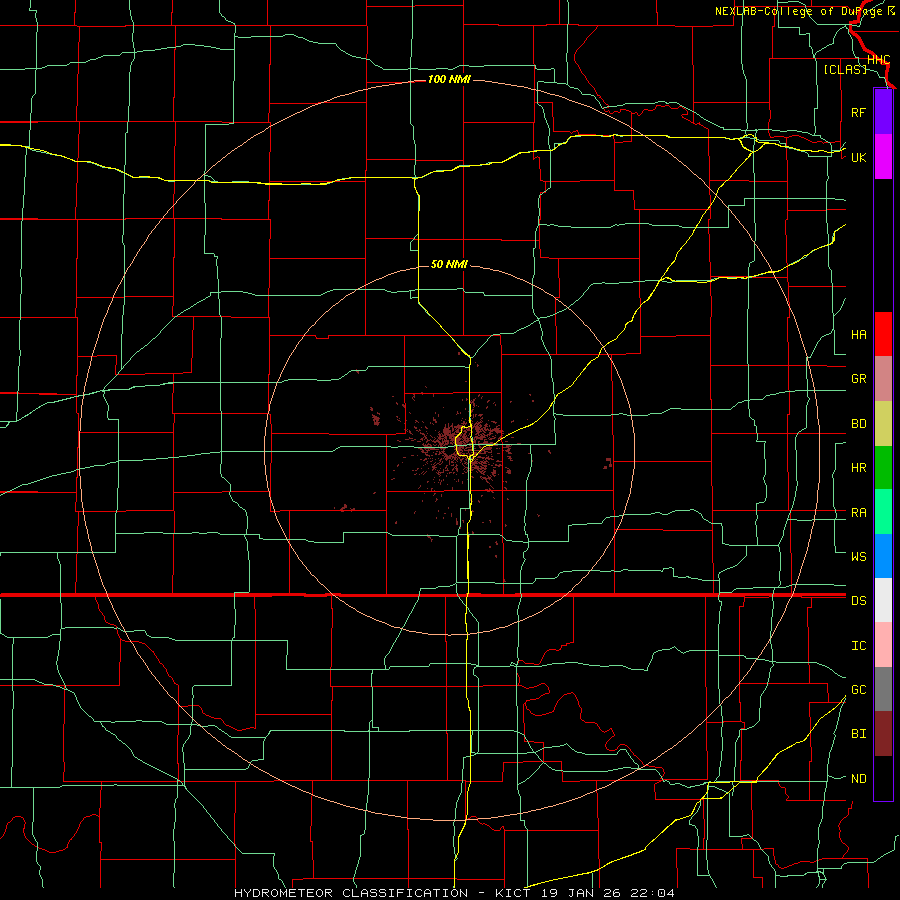Click the 'ND' legend label
The width and height of the screenshot is (900, 900).
point(858,778)
